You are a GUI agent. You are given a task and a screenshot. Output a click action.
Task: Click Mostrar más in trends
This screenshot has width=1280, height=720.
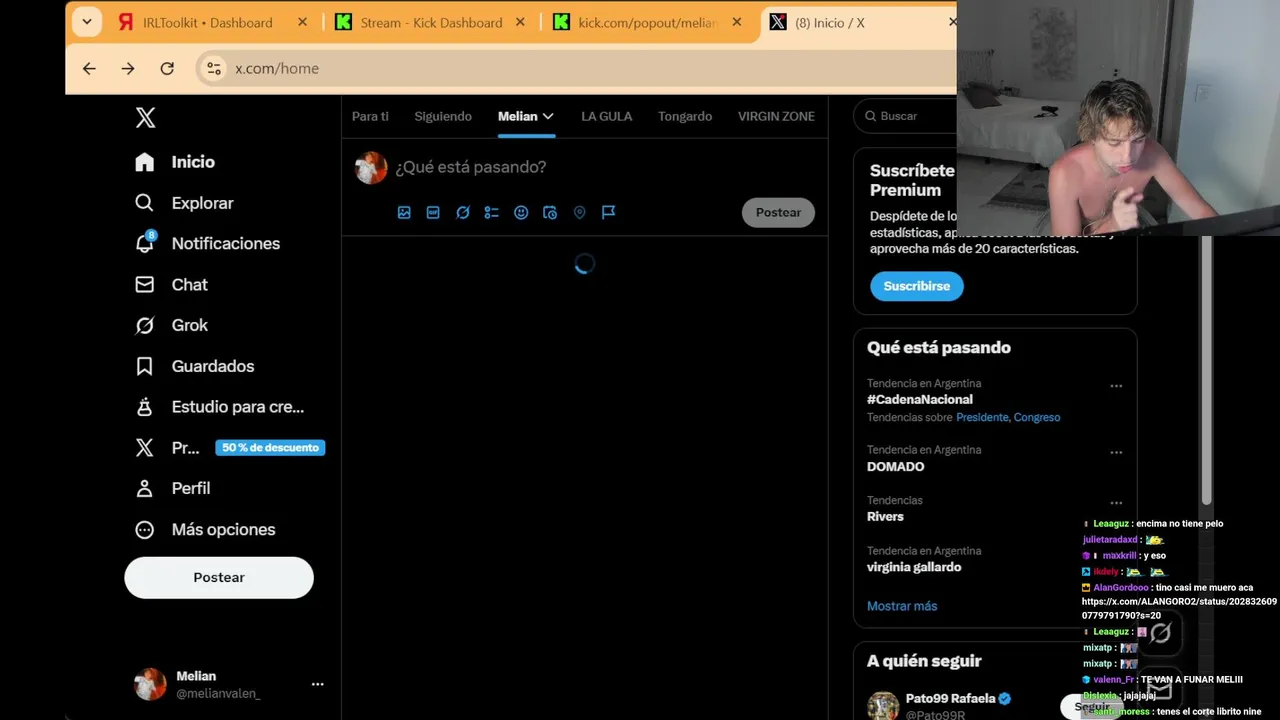coord(902,606)
